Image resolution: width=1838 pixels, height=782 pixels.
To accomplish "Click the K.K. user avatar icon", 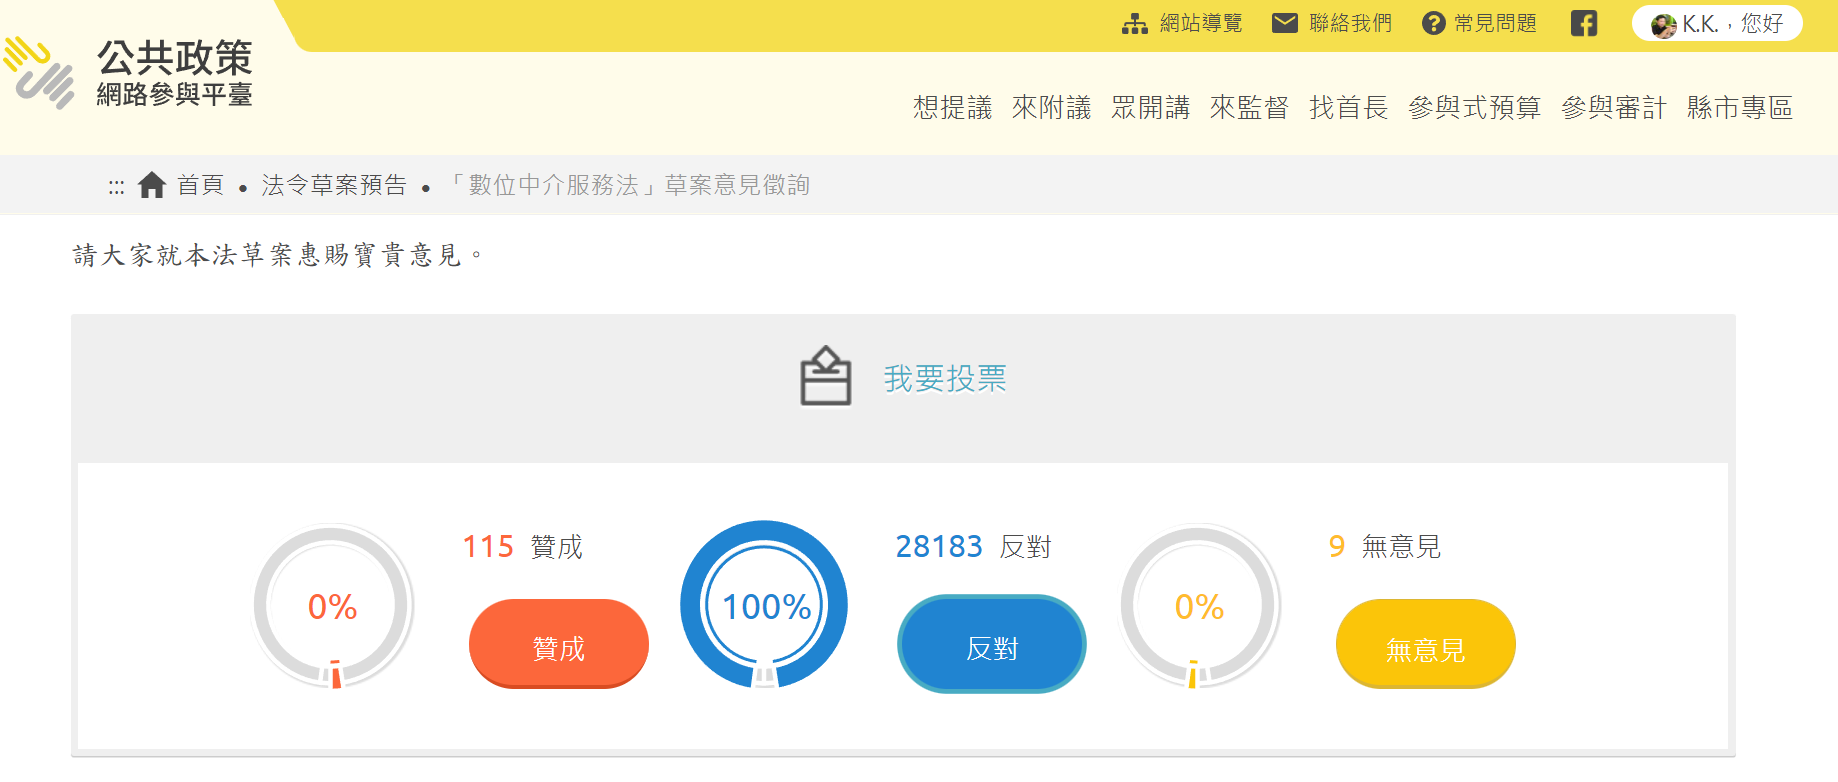I will 1664,25.
